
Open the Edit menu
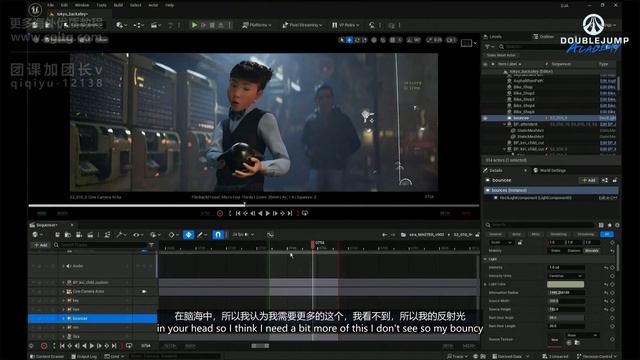pos(64,5)
